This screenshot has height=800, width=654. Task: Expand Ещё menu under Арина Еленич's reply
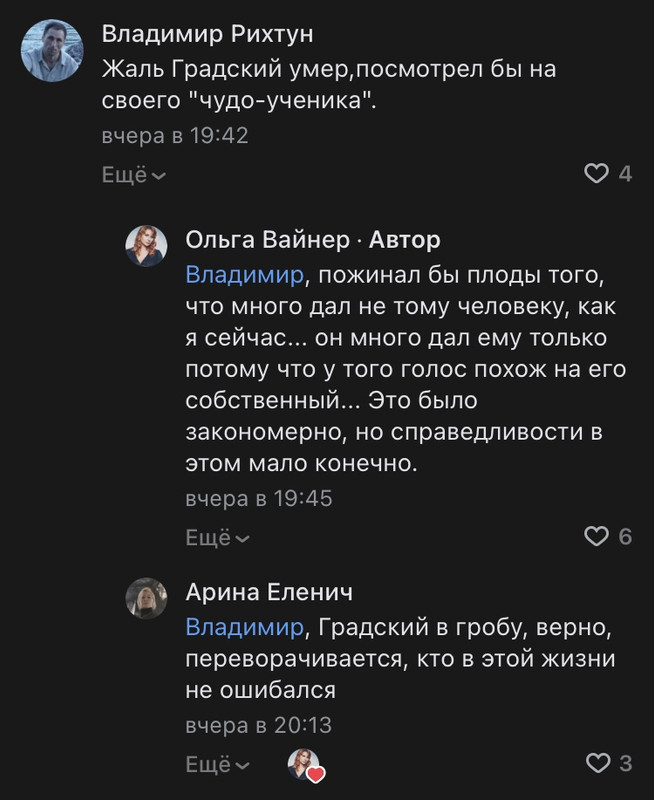217,764
